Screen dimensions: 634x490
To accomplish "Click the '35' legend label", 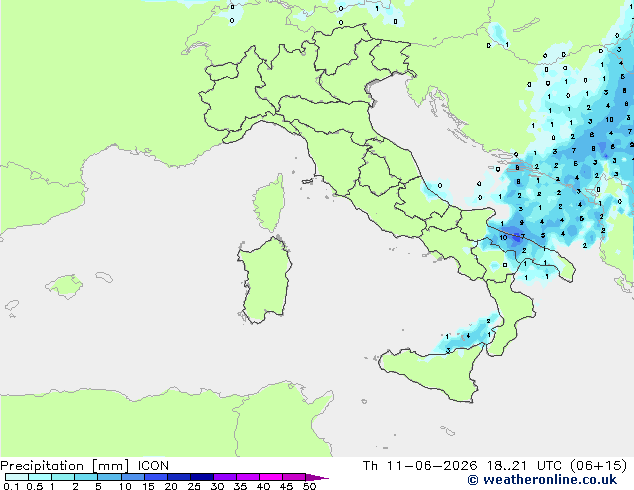I will tap(240, 486).
